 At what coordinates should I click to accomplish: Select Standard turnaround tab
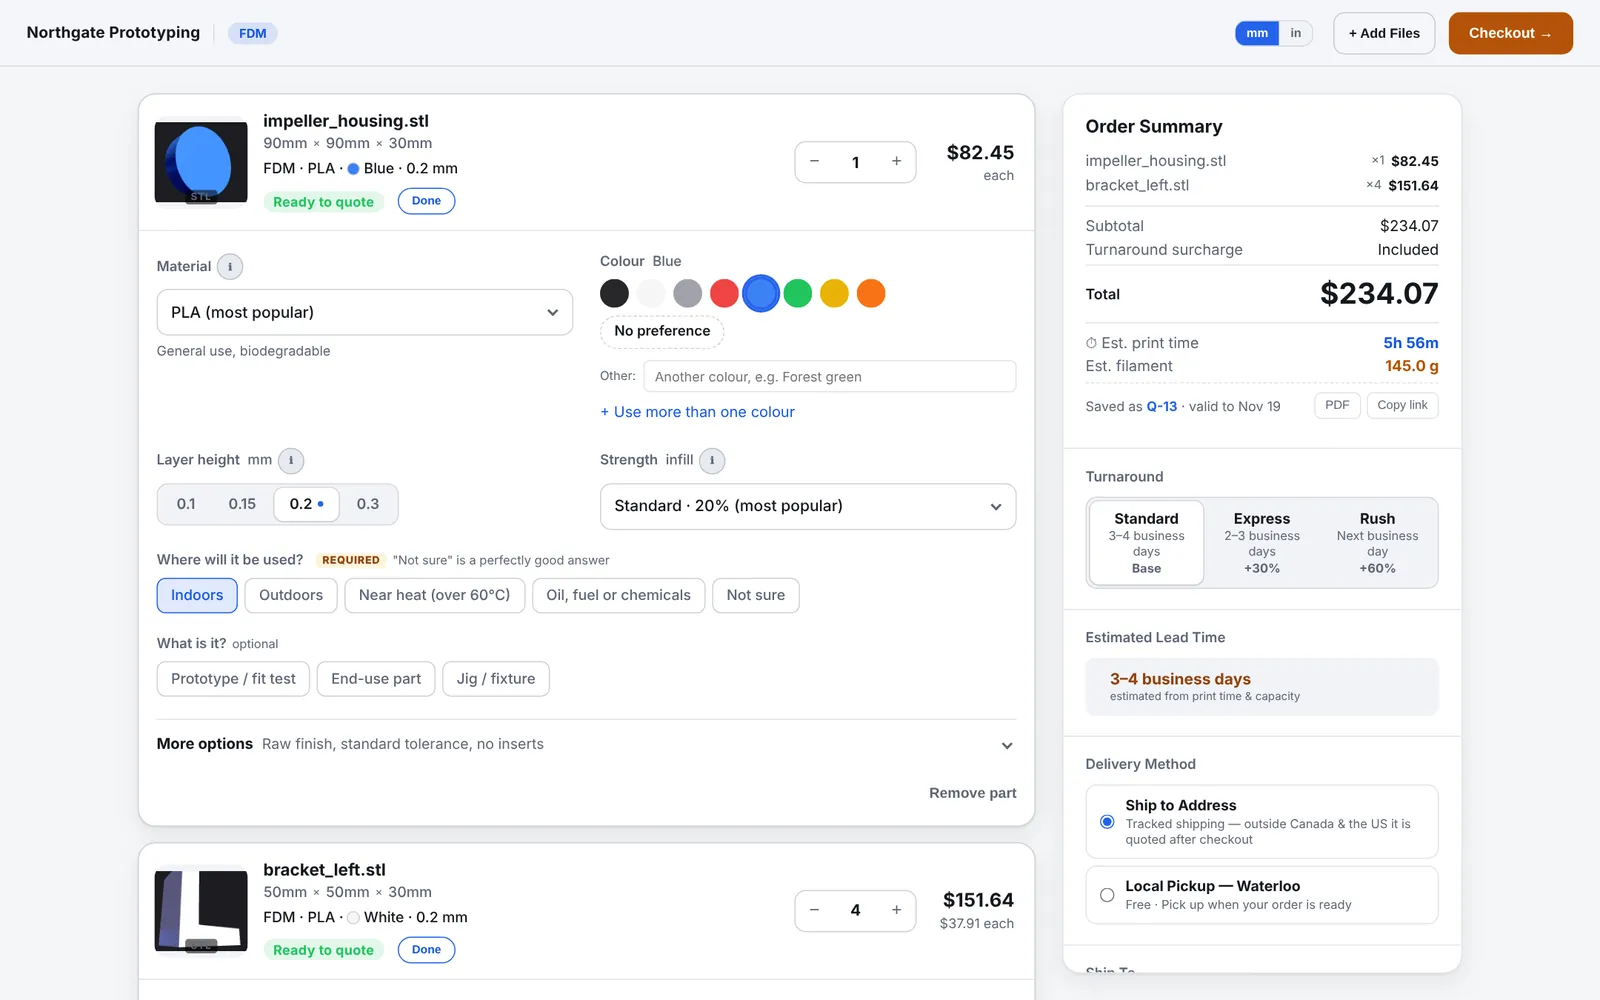[x=1146, y=543]
